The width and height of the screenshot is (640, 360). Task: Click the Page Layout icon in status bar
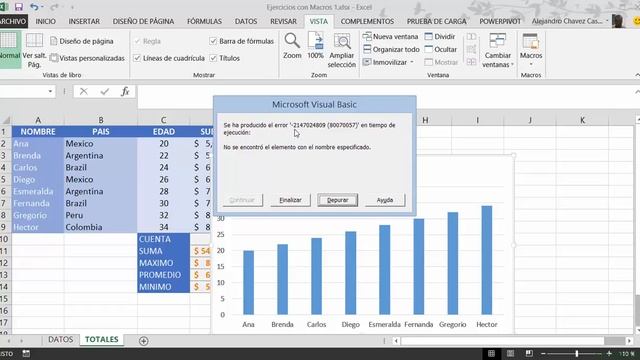pyautogui.click(x=510, y=354)
